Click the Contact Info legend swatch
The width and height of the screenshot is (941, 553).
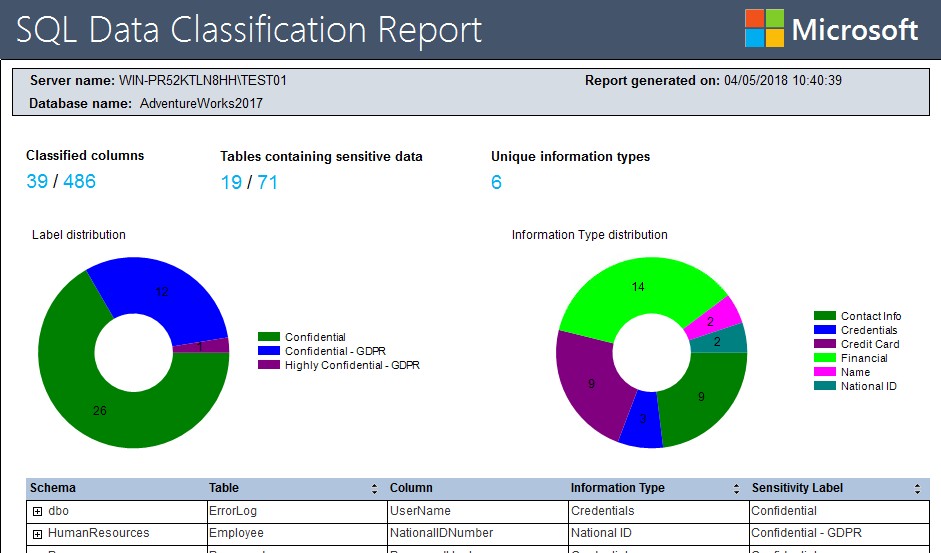825,316
